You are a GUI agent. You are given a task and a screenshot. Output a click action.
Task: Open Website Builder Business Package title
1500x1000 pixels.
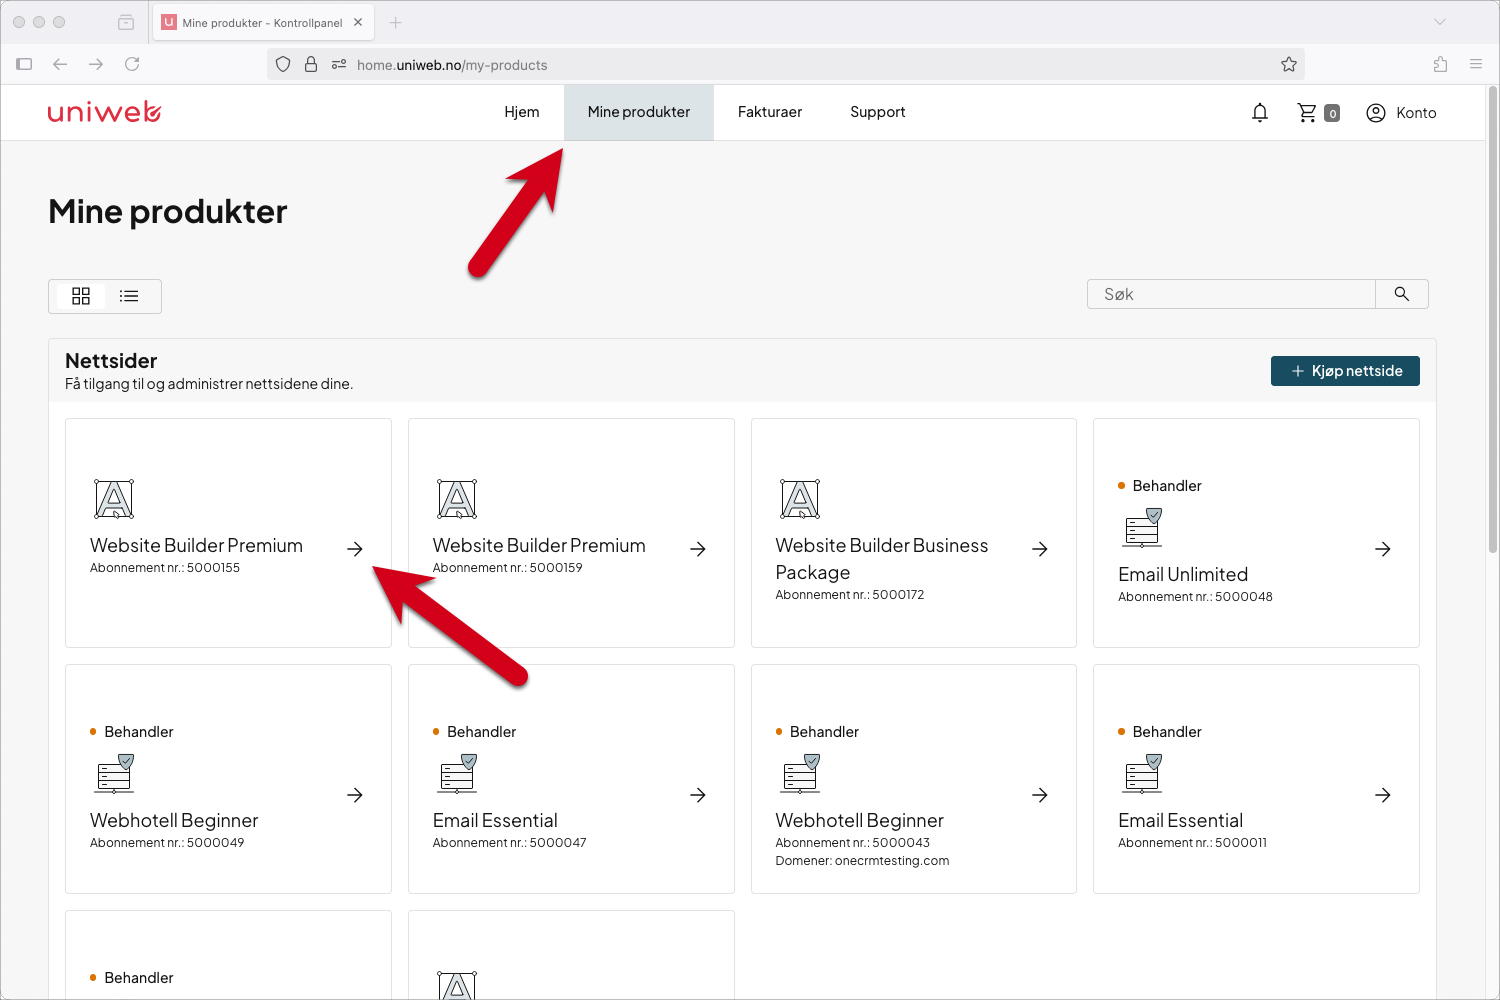click(x=882, y=559)
